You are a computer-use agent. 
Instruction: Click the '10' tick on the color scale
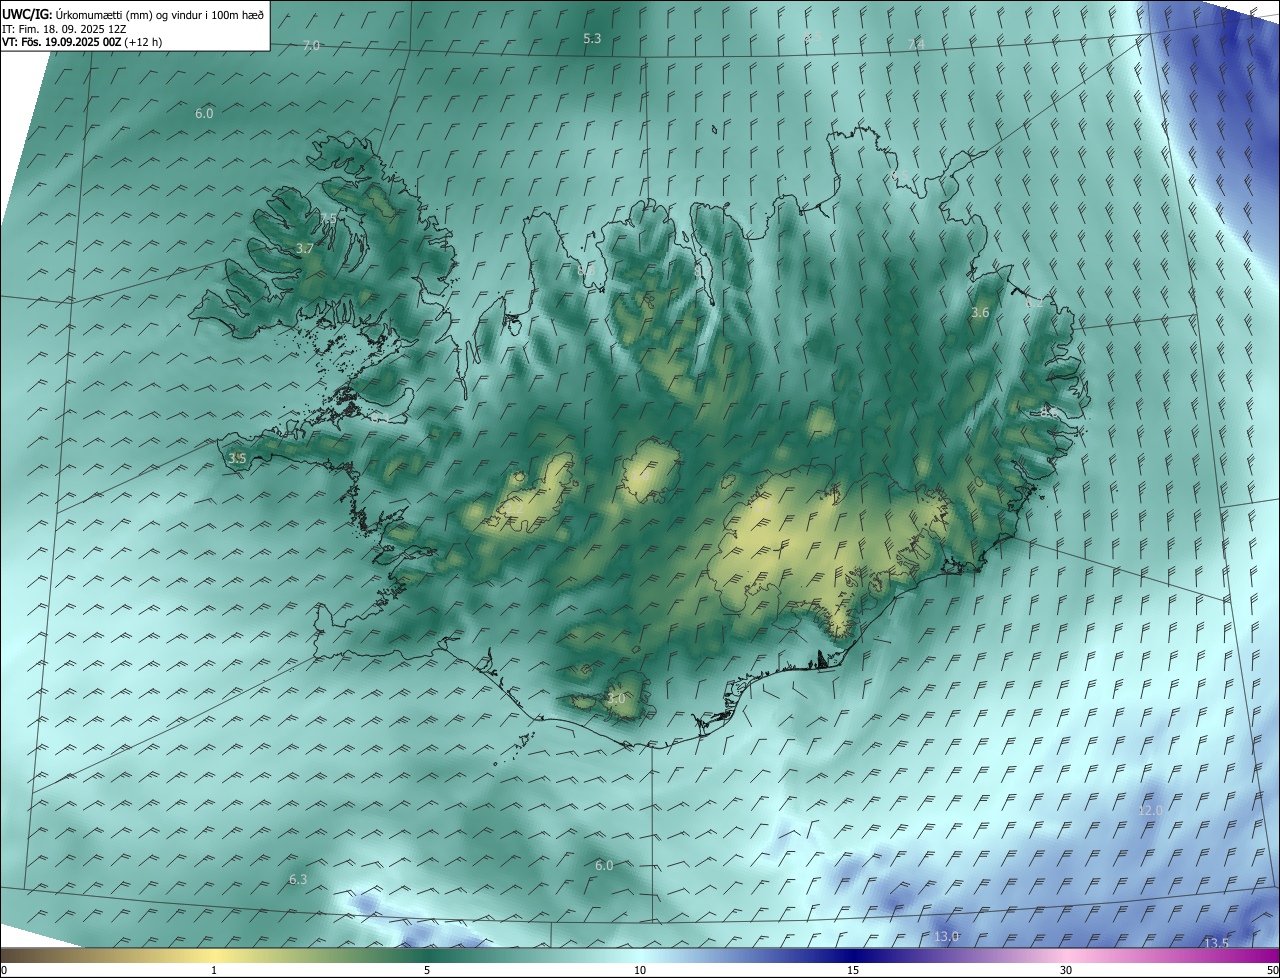[x=640, y=971]
